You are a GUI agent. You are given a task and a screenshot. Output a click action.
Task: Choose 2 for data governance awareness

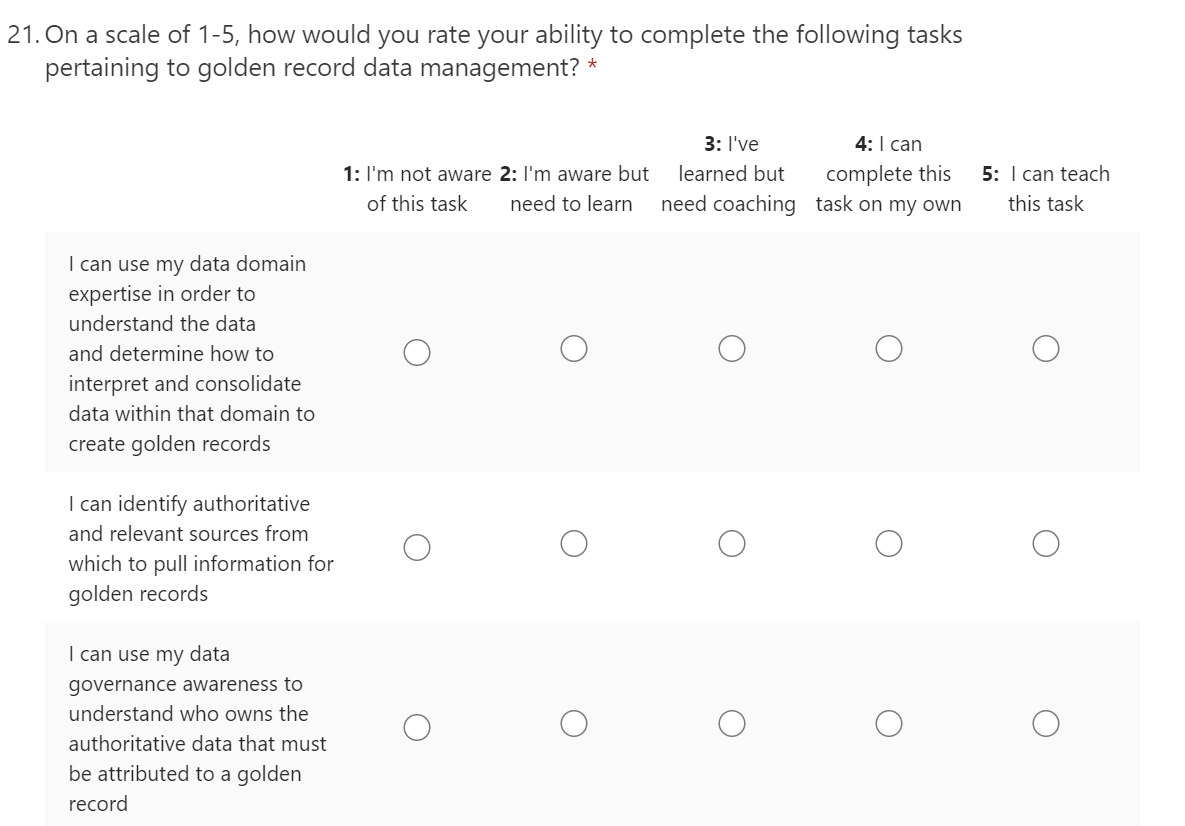pyautogui.click(x=573, y=723)
